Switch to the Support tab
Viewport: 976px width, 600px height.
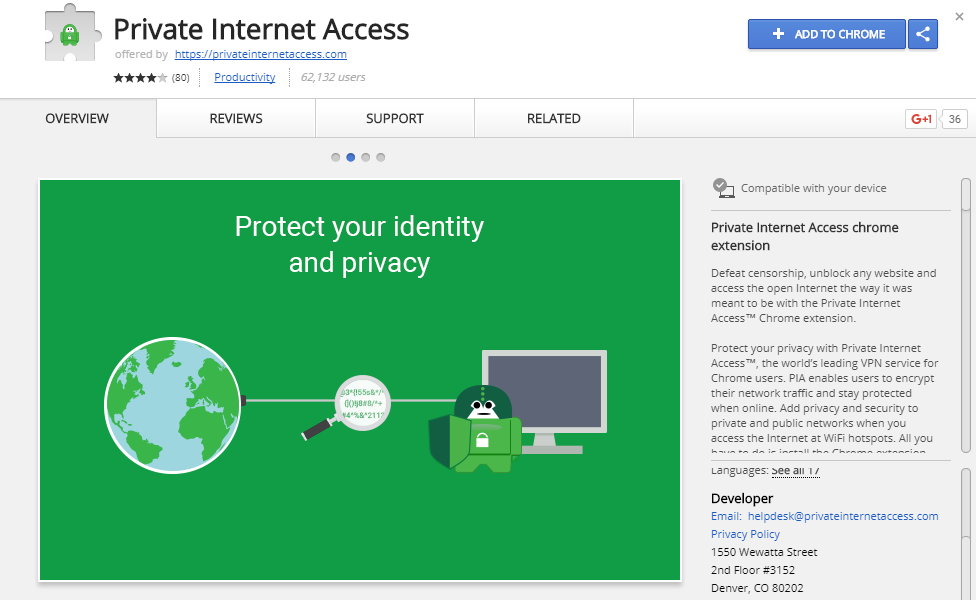pos(395,118)
